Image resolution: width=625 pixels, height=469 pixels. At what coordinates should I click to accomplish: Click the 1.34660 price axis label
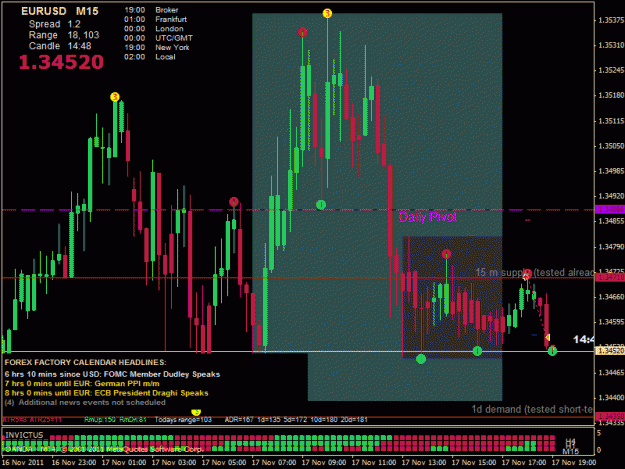point(611,297)
